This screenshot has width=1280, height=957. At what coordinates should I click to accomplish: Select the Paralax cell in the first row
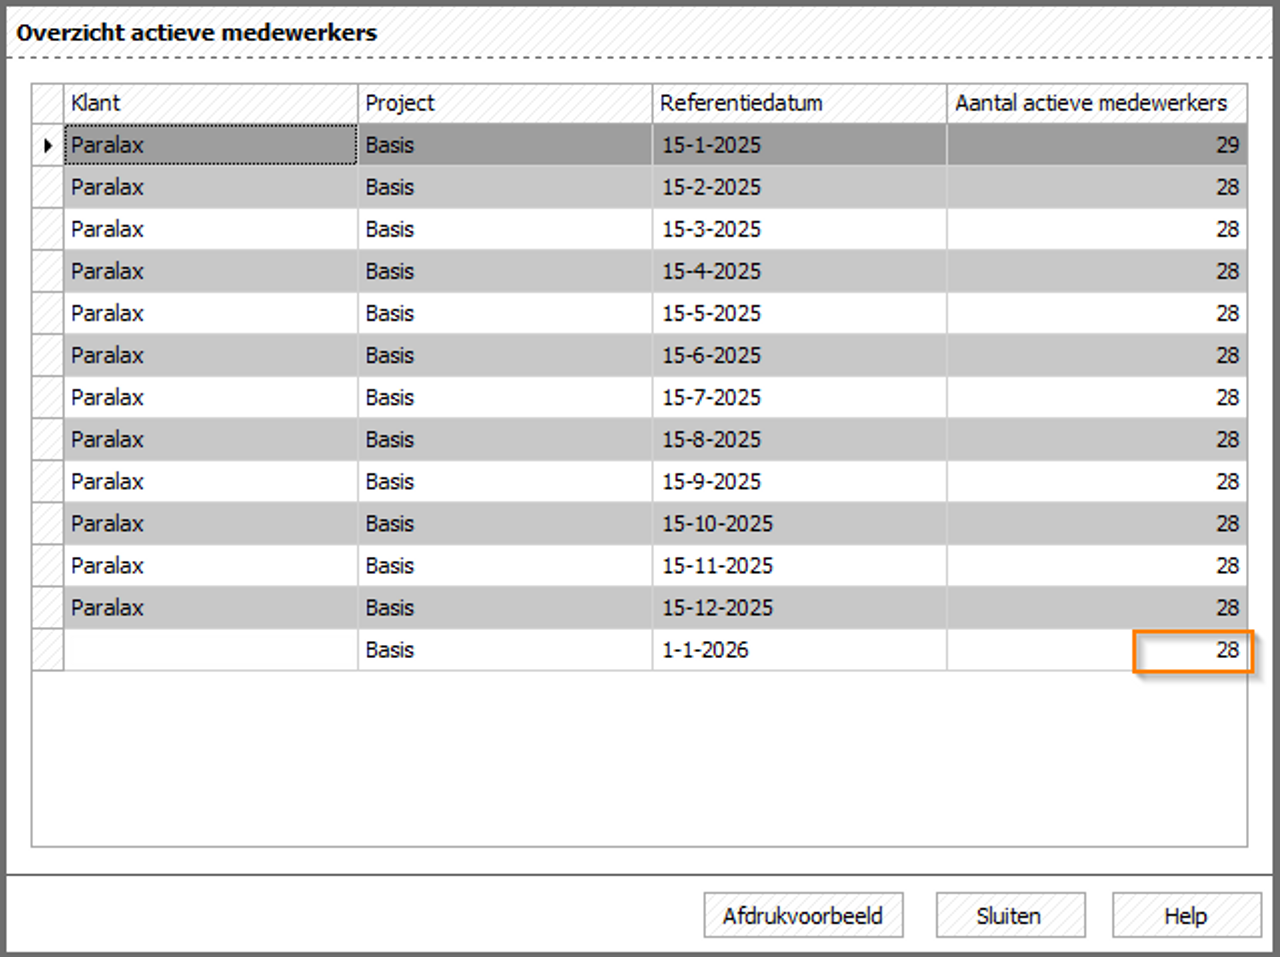point(210,145)
